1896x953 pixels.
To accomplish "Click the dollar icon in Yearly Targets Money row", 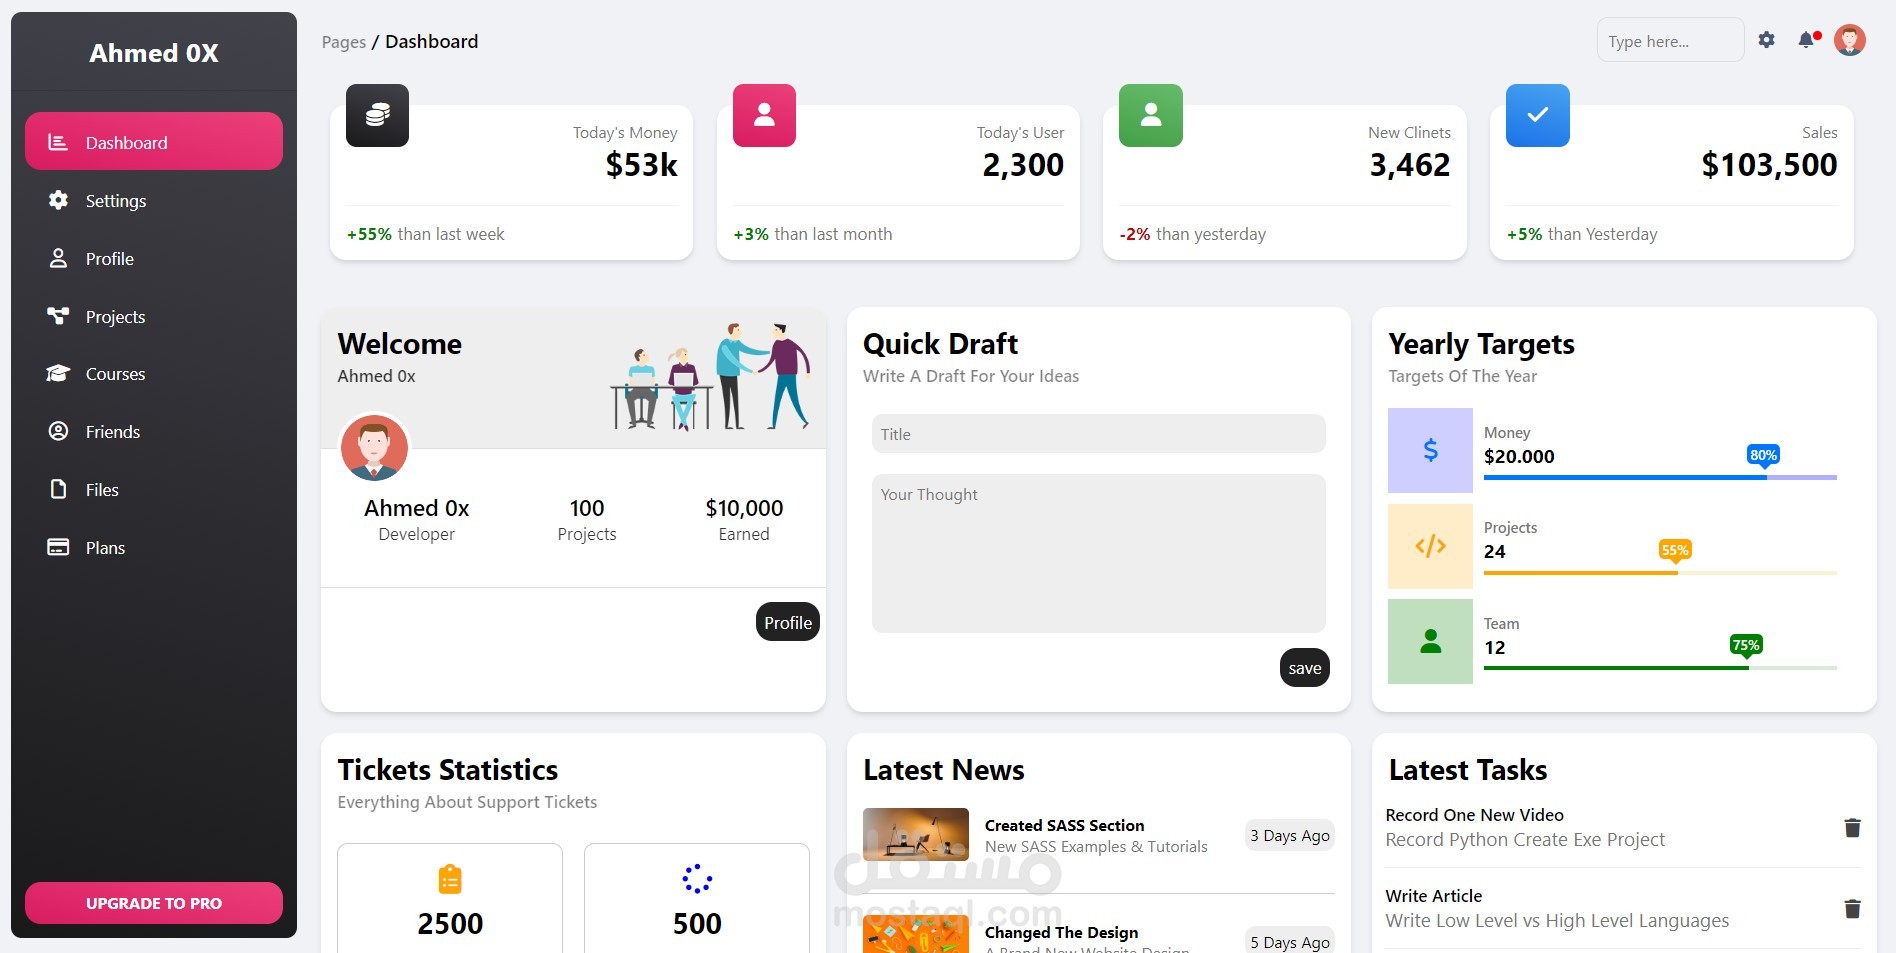I will coord(1430,450).
